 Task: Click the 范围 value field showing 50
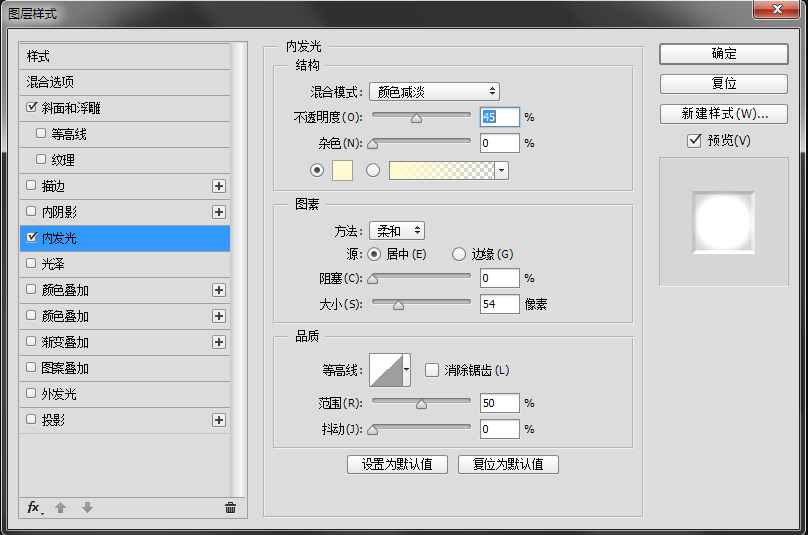499,403
